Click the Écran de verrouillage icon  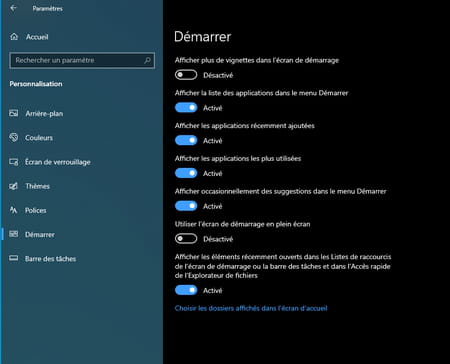(14, 162)
